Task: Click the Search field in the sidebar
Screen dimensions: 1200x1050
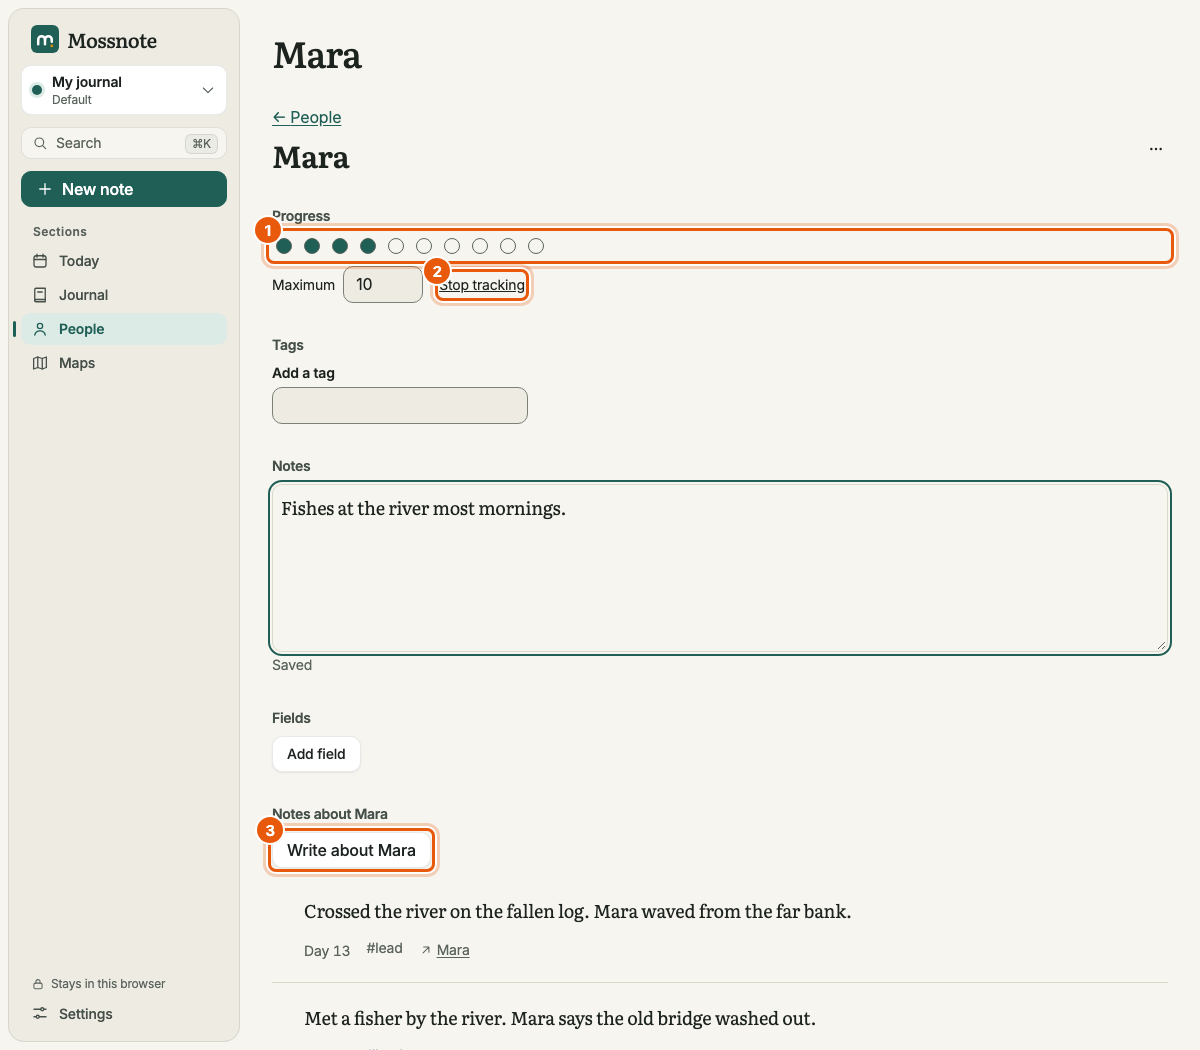Action: [x=124, y=143]
